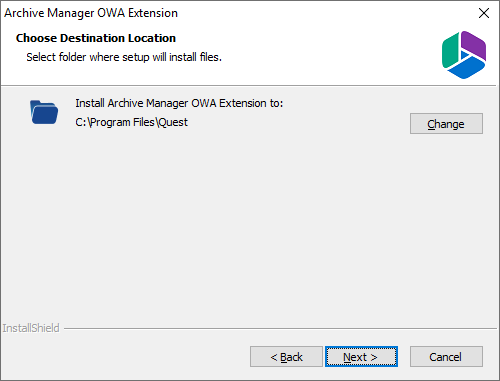Select the 'Install Archive Manager OWA Extension to:' label

tap(179, 103)
